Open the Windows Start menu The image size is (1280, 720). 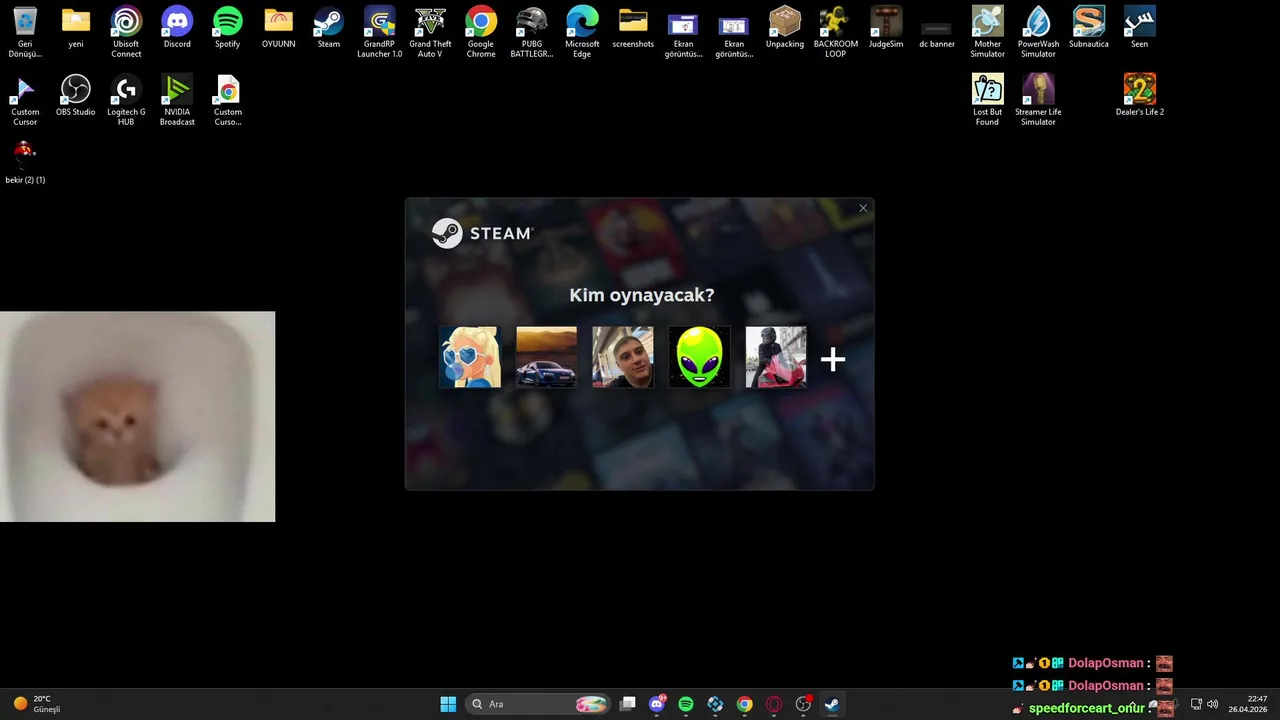click(448, 704)
